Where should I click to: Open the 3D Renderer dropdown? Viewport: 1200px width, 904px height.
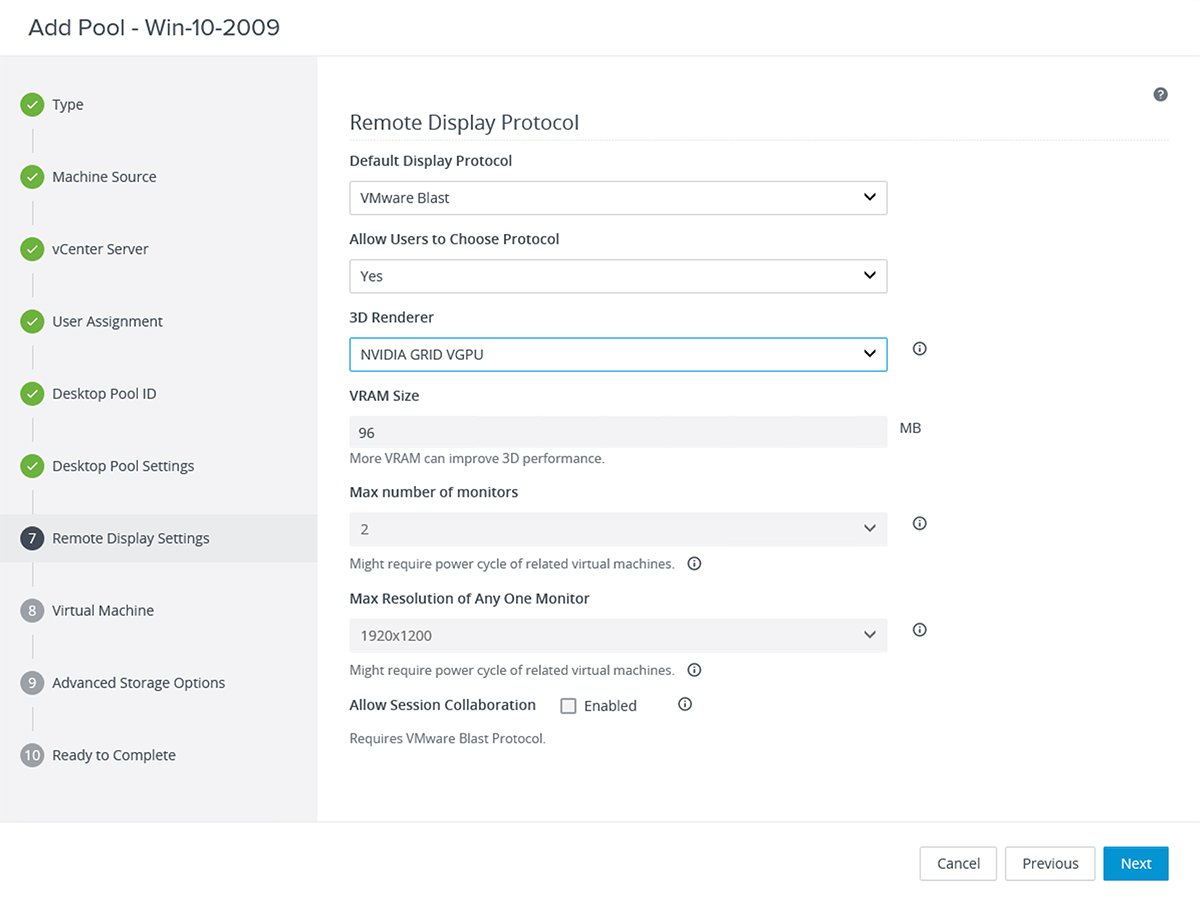(x=617, y=354)
